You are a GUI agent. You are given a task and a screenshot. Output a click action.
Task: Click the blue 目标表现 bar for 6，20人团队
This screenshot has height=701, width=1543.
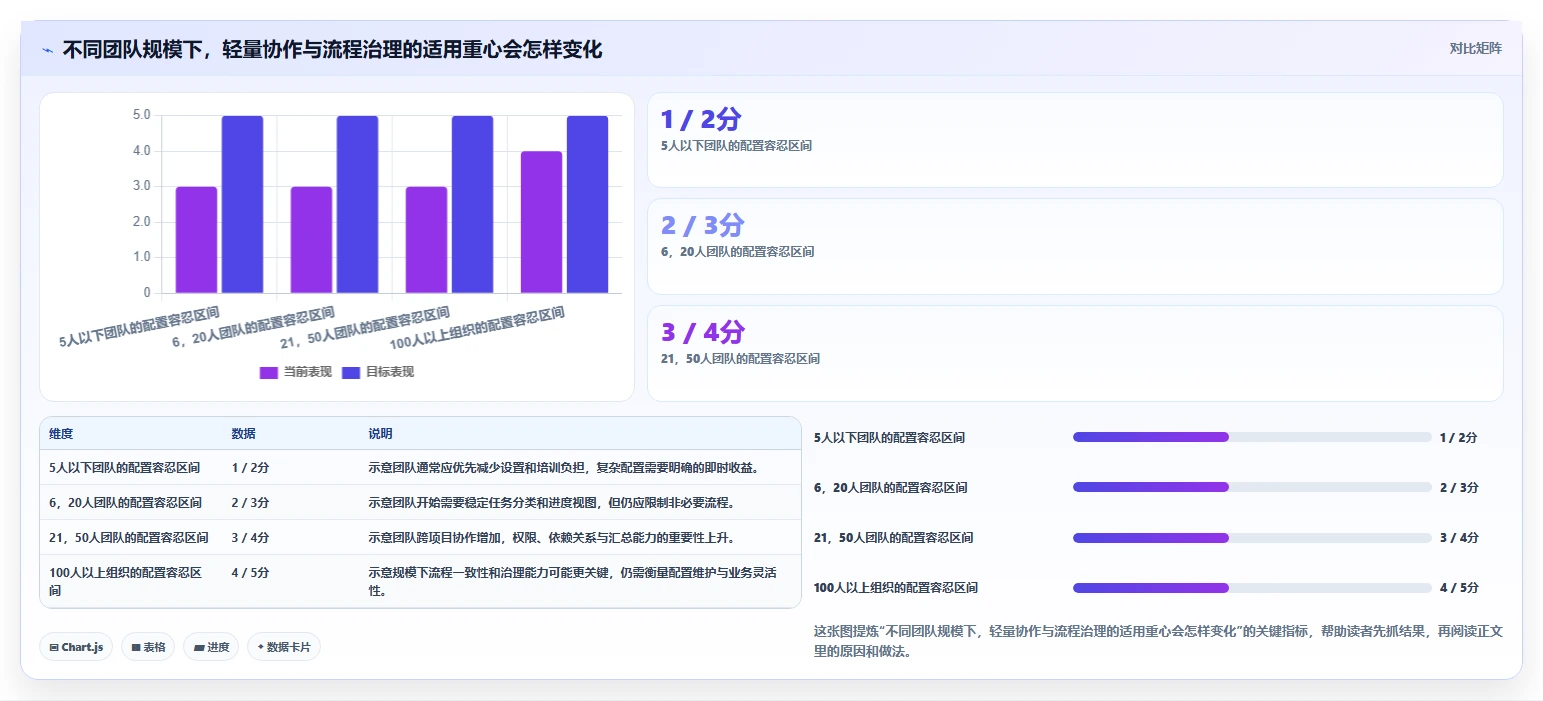point(357,204)
